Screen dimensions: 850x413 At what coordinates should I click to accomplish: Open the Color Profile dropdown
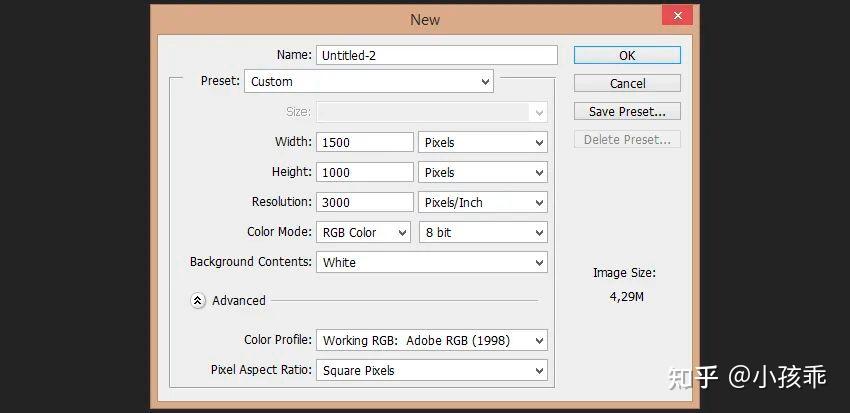432,340
